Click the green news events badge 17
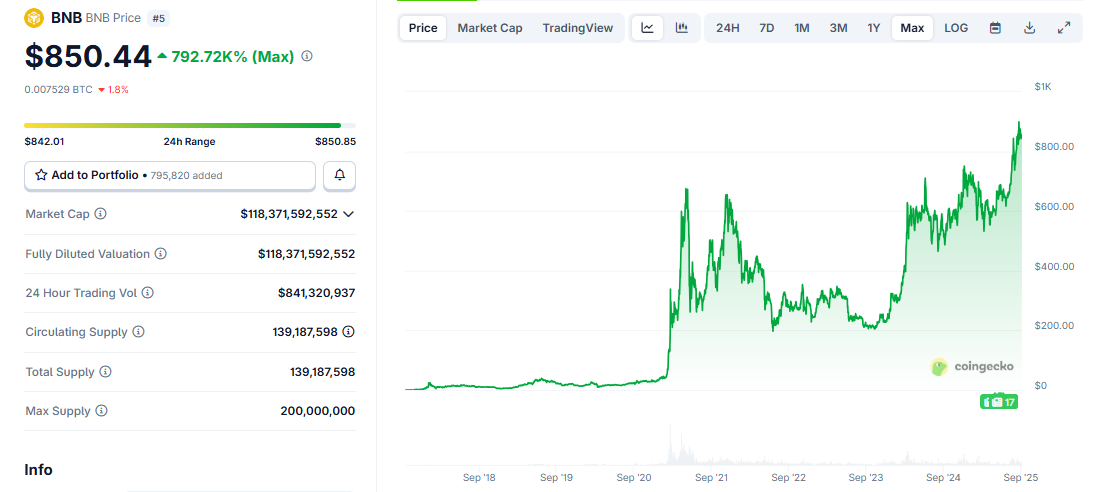The width and height of the screenshot is (1096, 492). tap(999, 402)
